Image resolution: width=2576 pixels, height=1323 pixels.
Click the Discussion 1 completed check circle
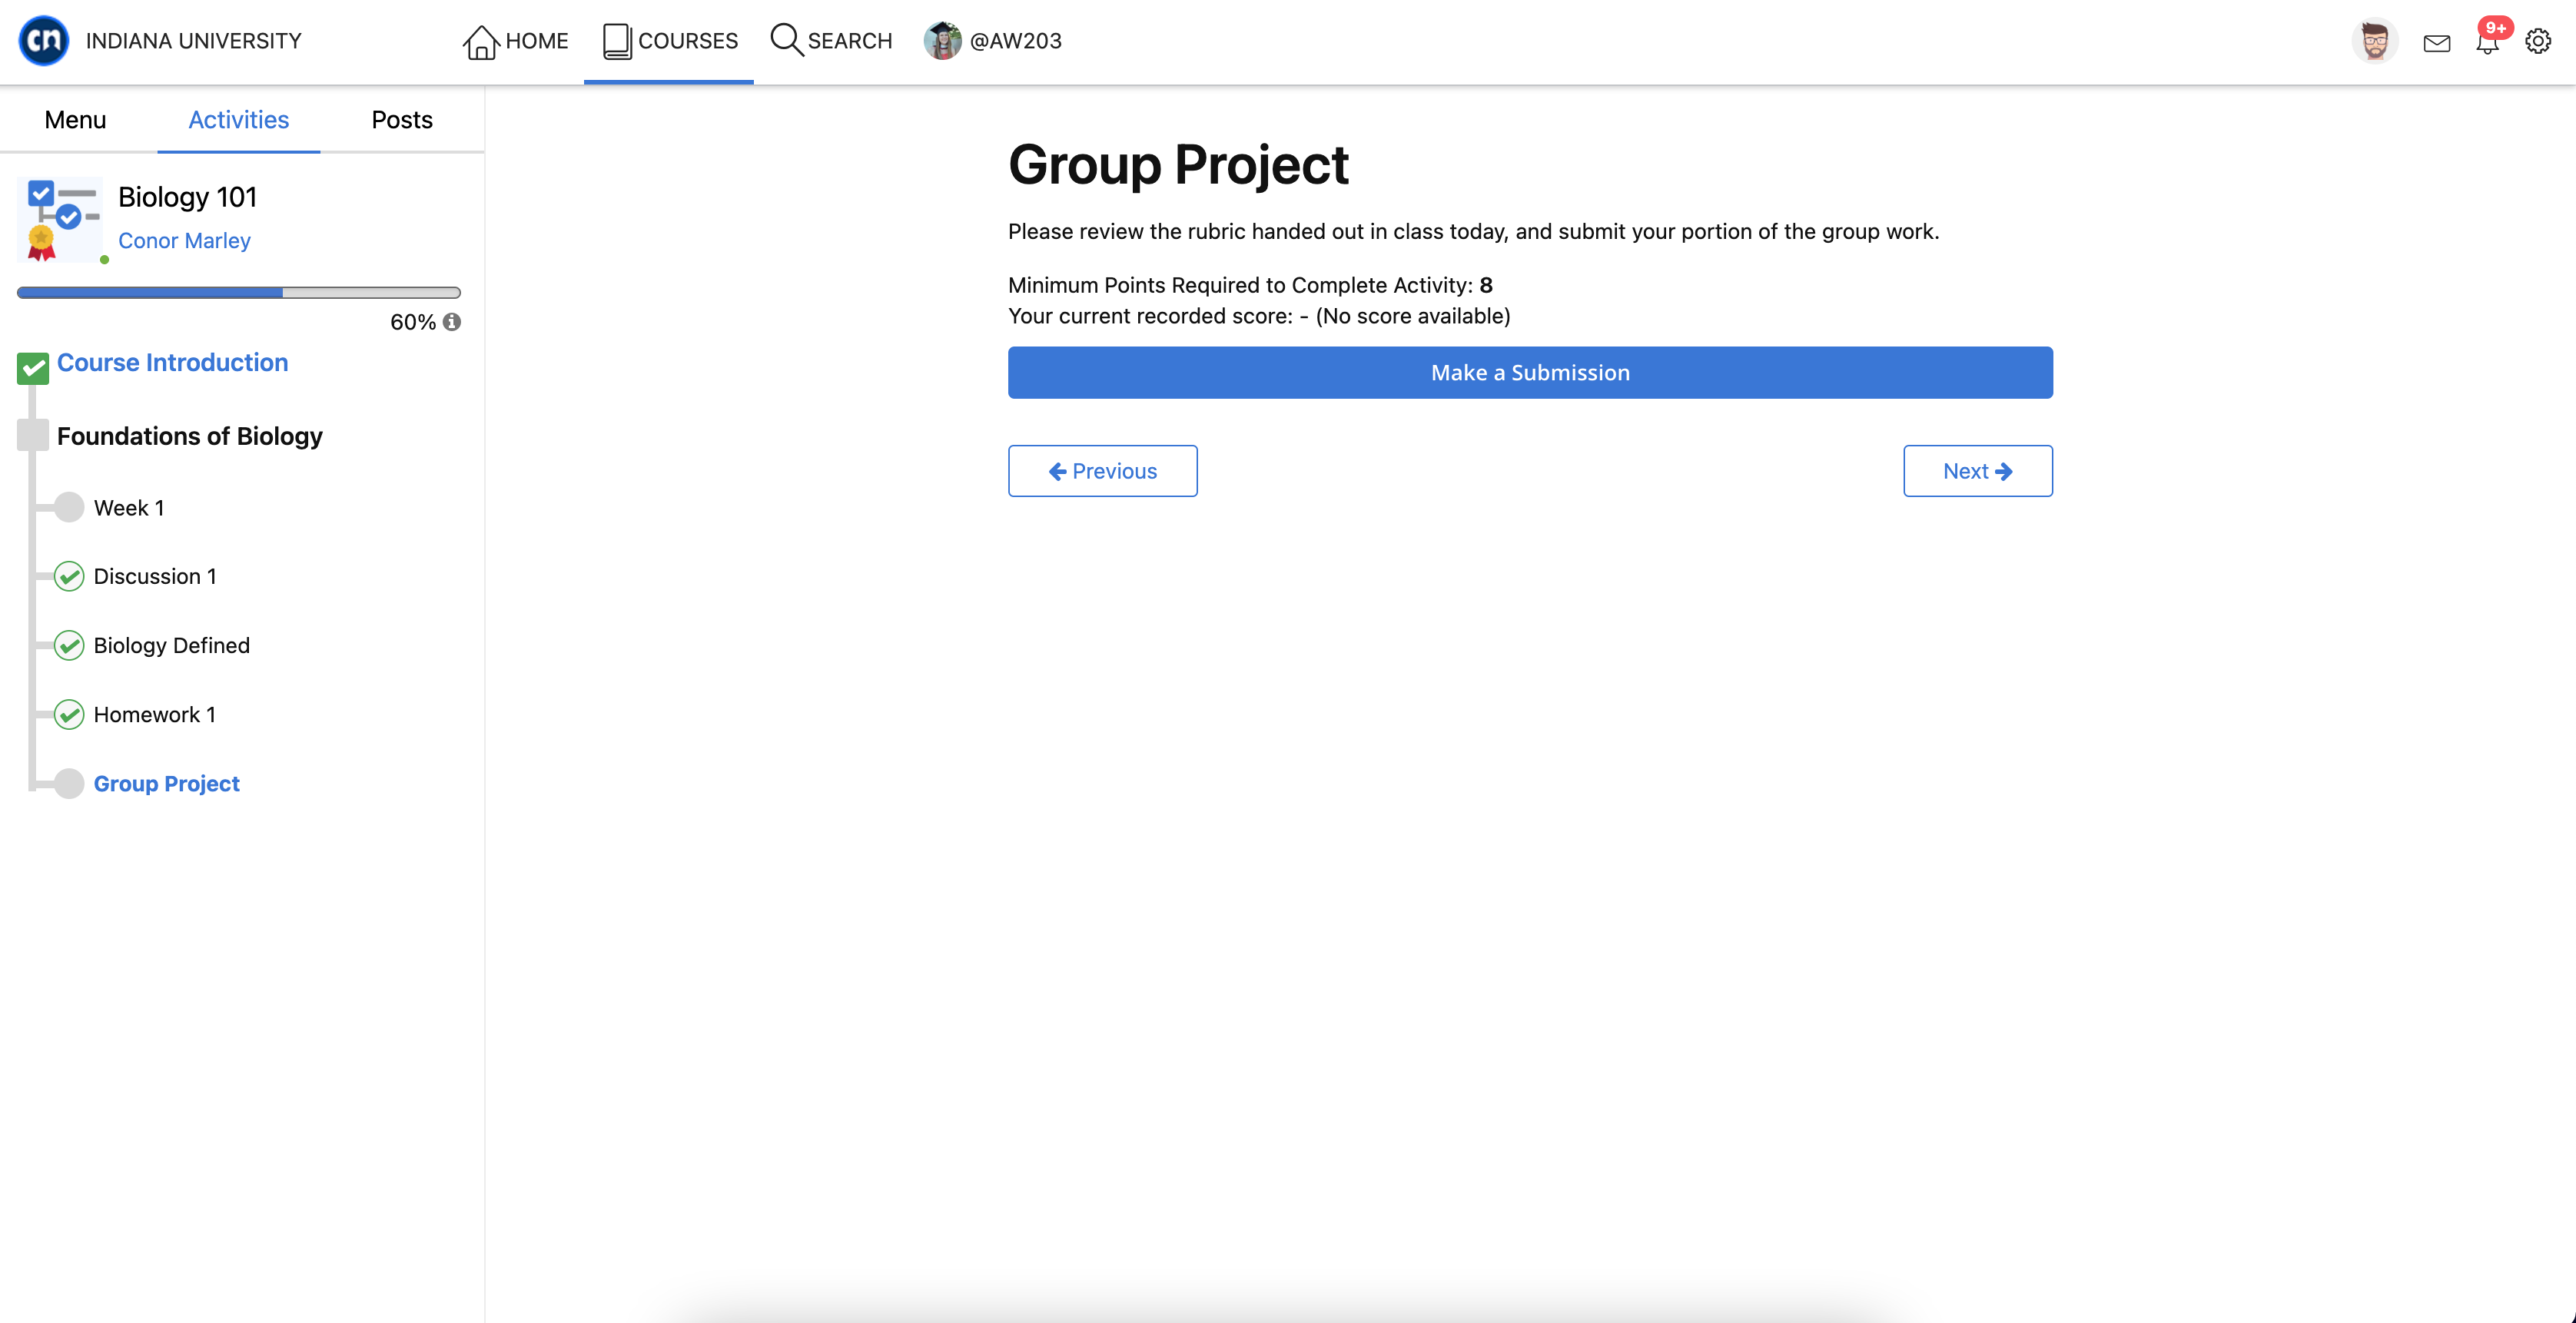point(69,576)
